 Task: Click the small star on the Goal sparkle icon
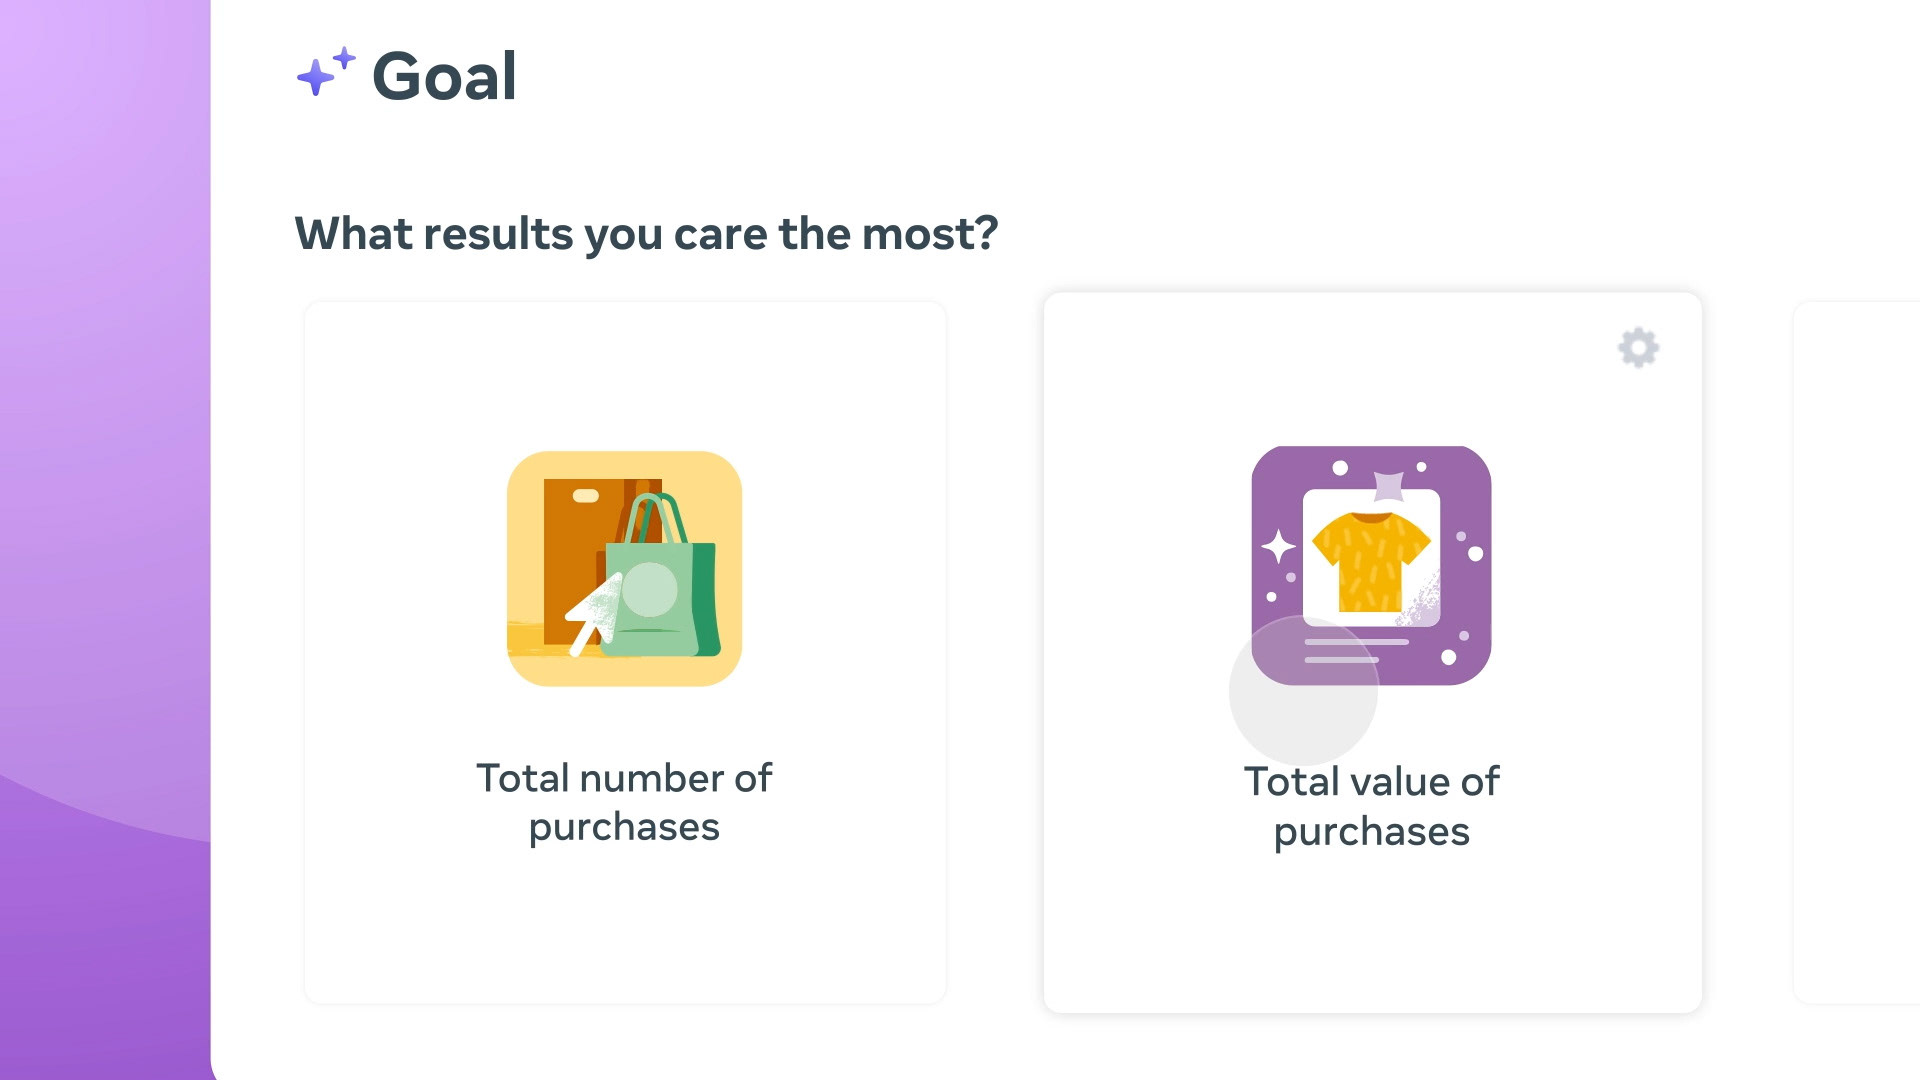tap(345, 58)
